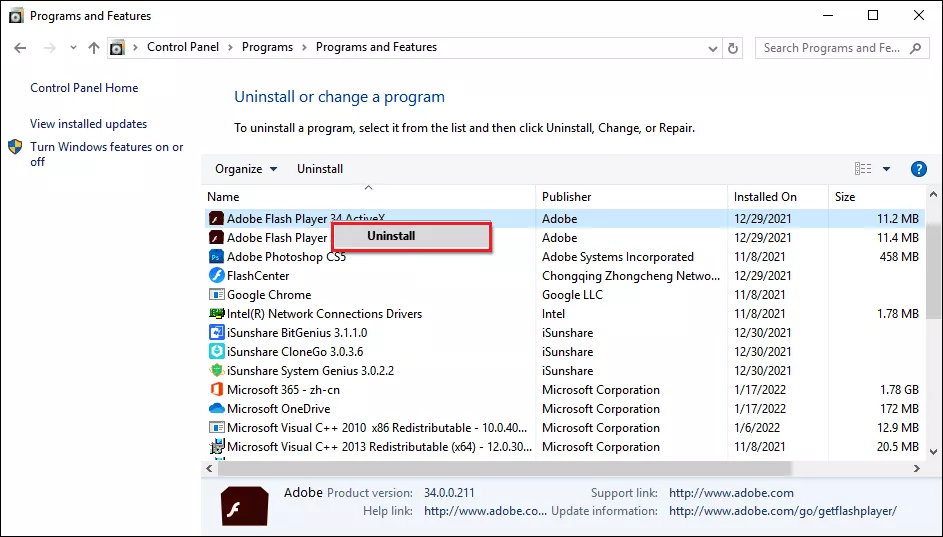Open Control Panel Home link

[84, 88]
